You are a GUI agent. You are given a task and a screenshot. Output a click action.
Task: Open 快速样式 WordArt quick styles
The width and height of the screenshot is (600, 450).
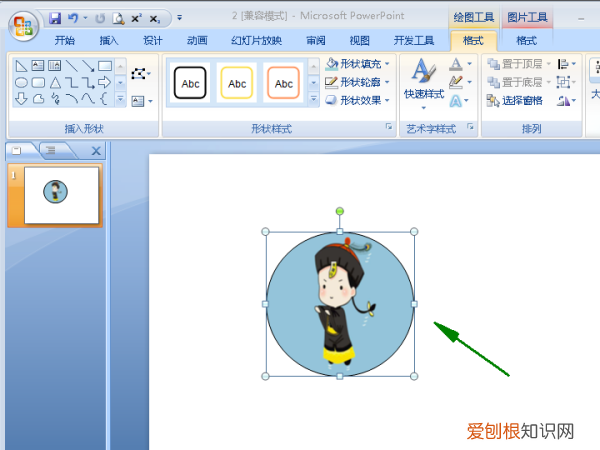click(424, 84)
